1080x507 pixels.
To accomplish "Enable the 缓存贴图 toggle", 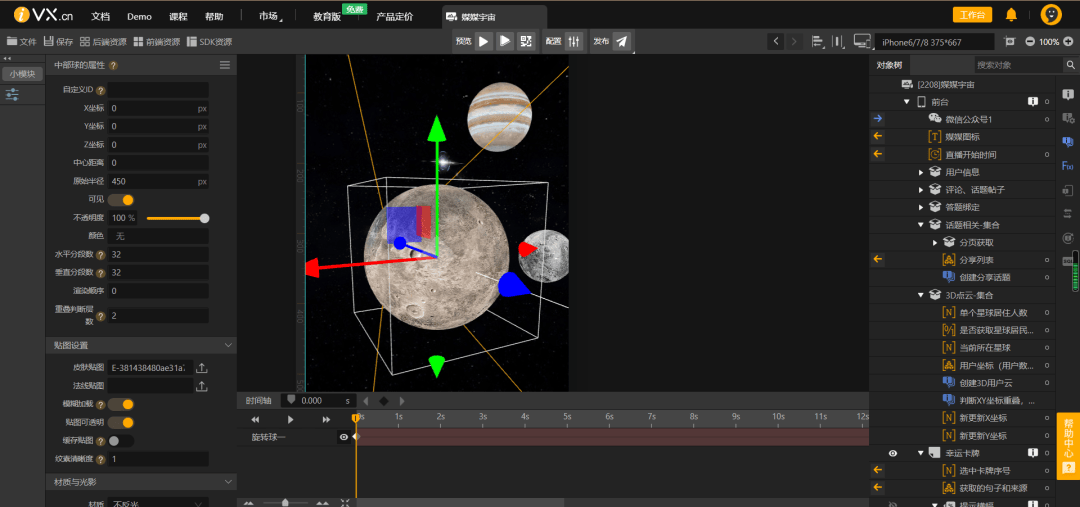I will click(120, 440).
